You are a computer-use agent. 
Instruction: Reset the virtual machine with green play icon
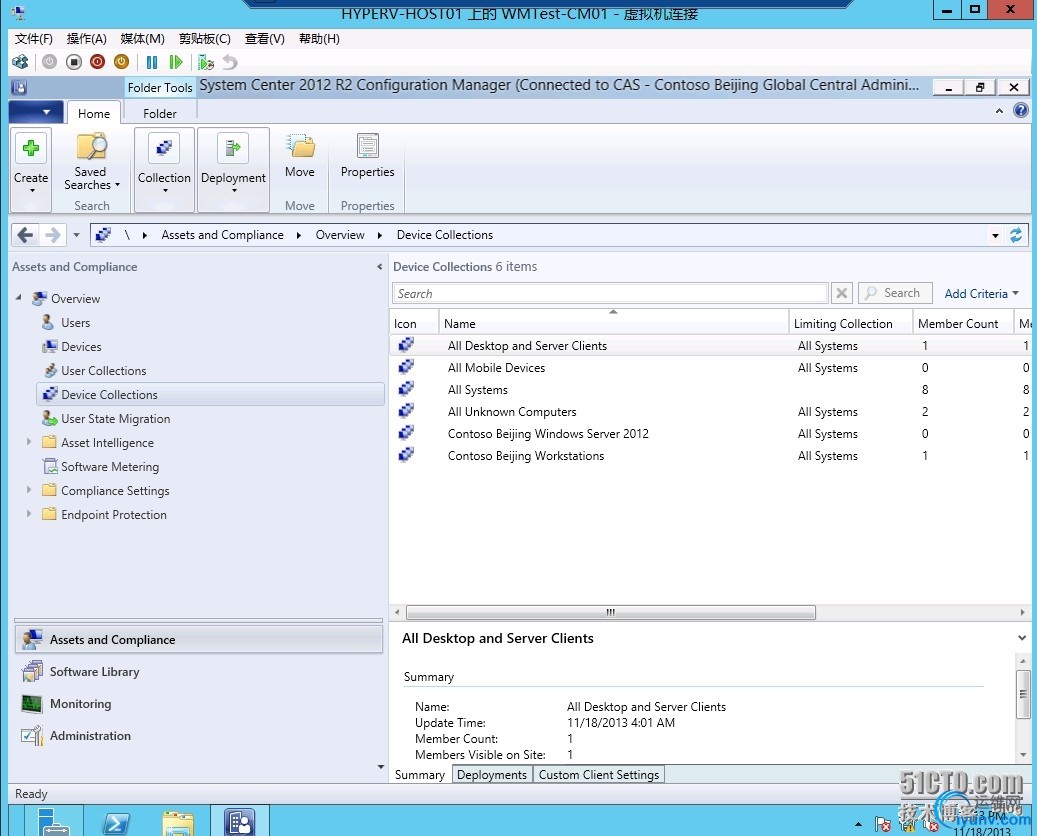(176, 62)
